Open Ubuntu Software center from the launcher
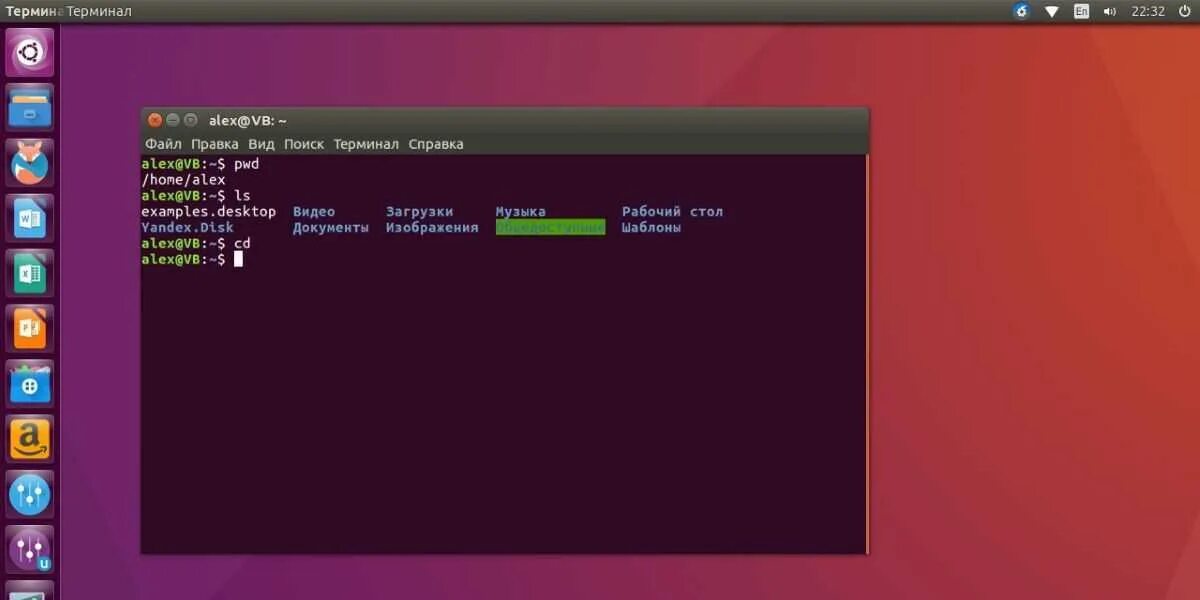 coord(30,384)
